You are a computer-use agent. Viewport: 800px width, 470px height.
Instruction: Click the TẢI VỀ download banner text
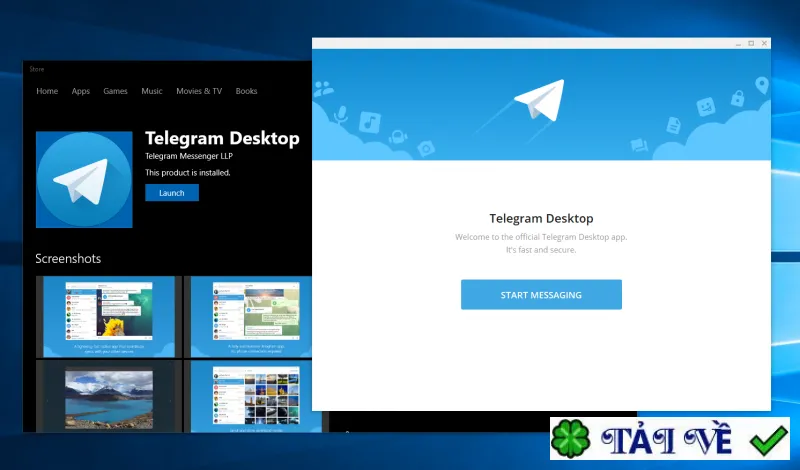(666, 440)
